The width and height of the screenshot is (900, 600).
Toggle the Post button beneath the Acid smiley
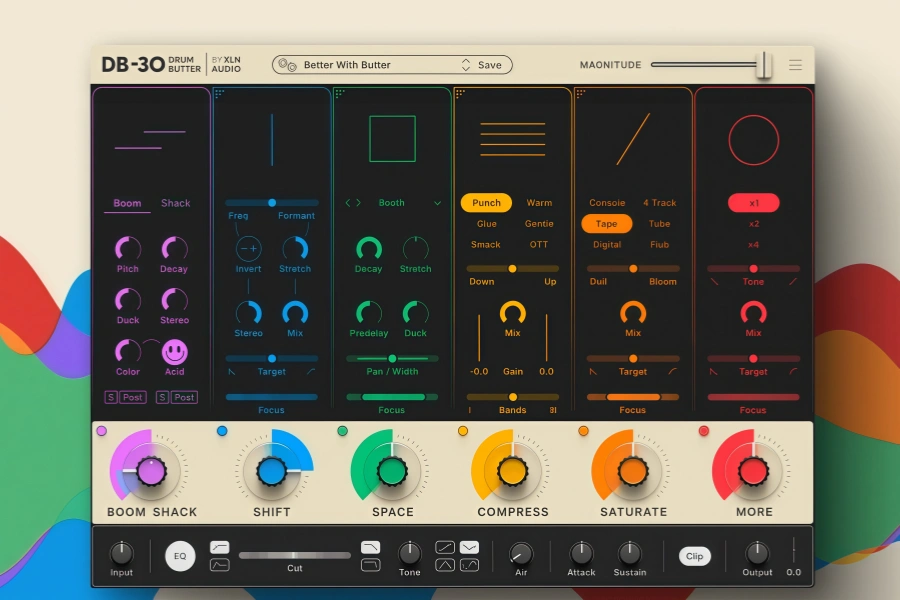[x=184, y=397]
